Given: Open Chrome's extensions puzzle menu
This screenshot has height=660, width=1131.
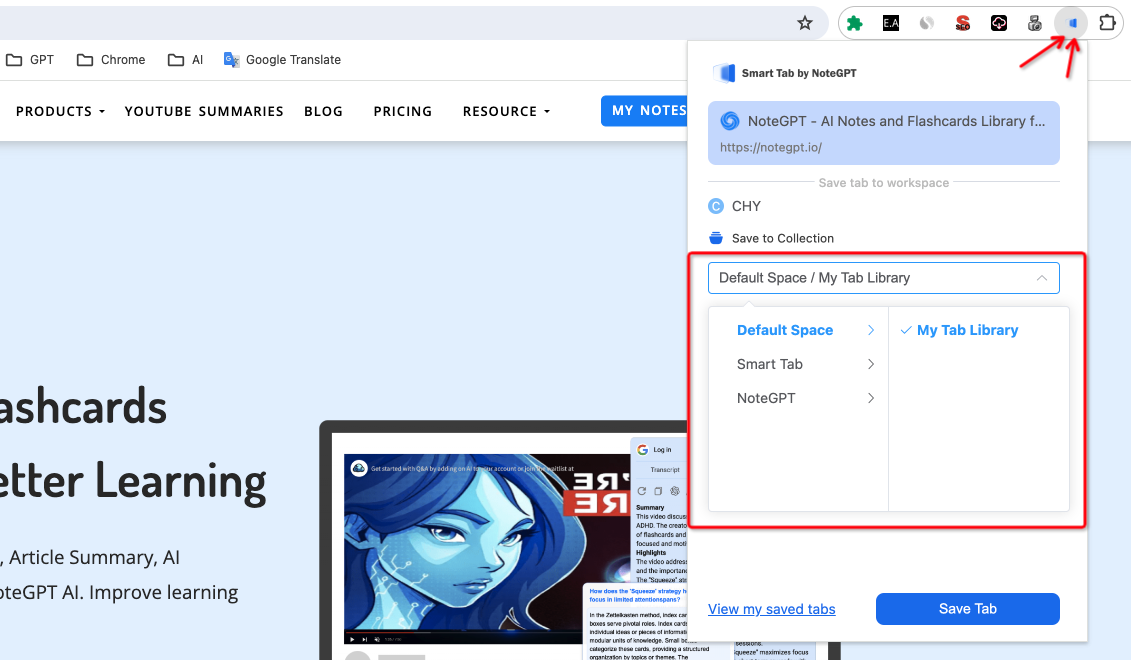Looking at the screenshot, I should click(1107, 23).
